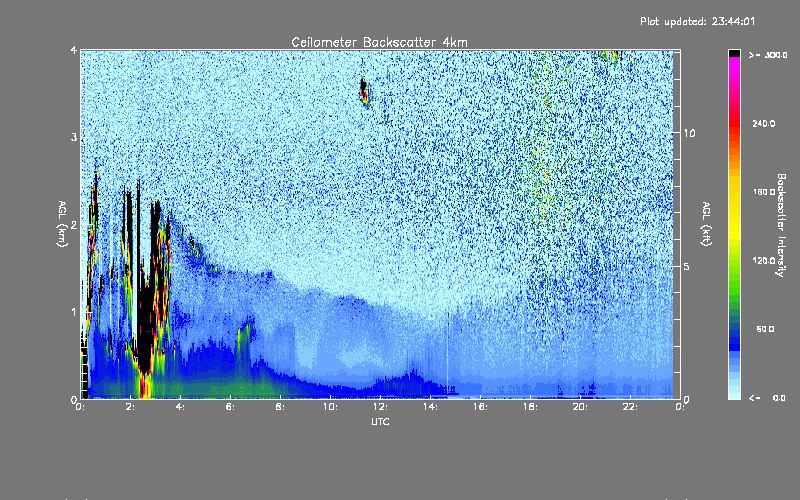This screenshot has width=800, height=500.
Task: Click the 4 tick on AGL (km) axis
Action: (x=74, y=51)
